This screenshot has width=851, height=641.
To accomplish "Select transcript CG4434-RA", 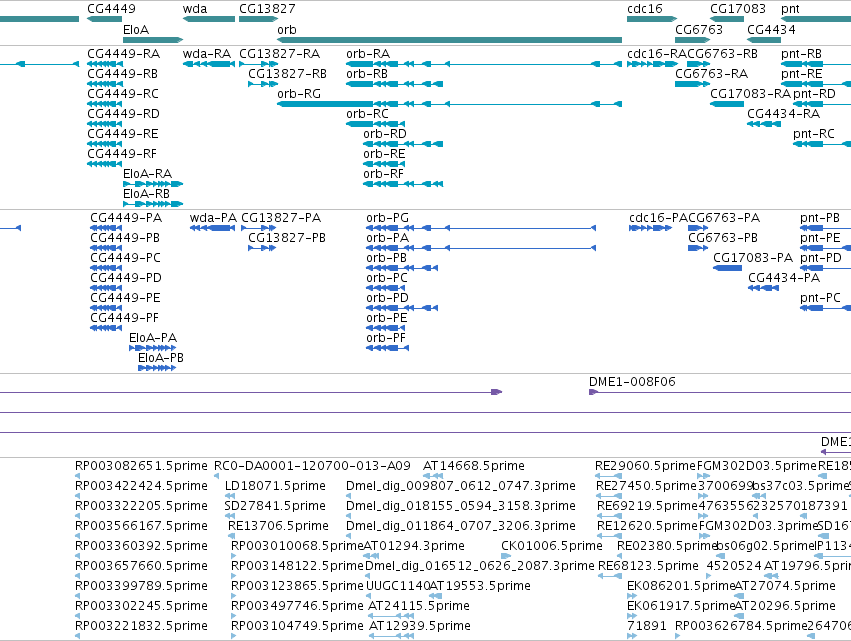I will pyautogui.click(x=764, y=124).
